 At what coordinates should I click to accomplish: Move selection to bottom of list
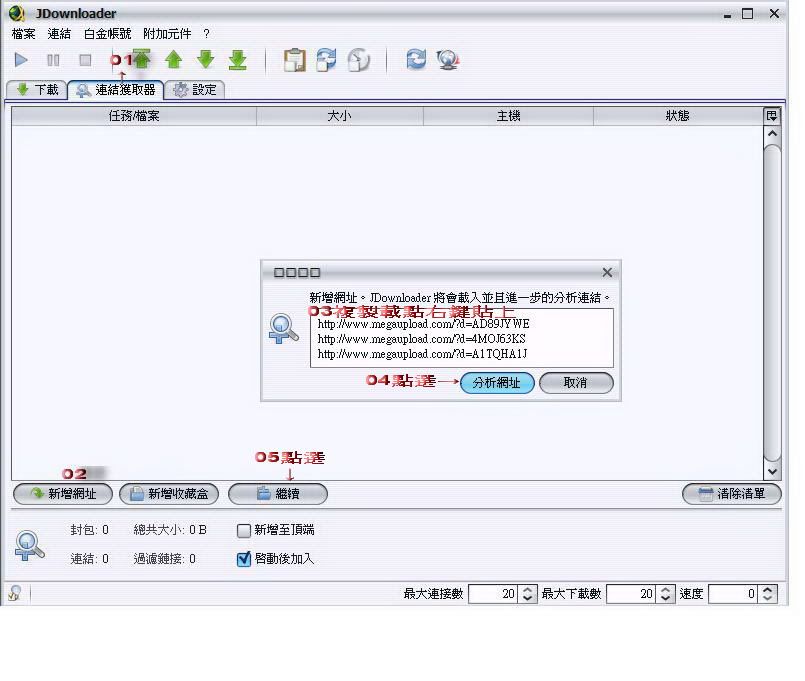pyautogui.click(x=238, y=60)
